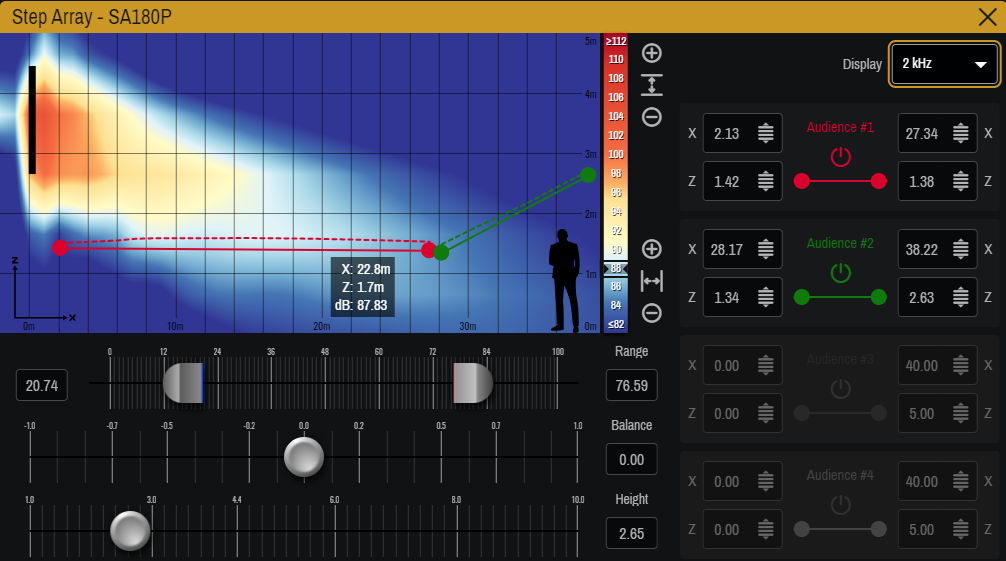This screenshot has width=1006, height=561.
Task: Click Audience #3 end Z stepper 5.00
Action: click(960, 413)
